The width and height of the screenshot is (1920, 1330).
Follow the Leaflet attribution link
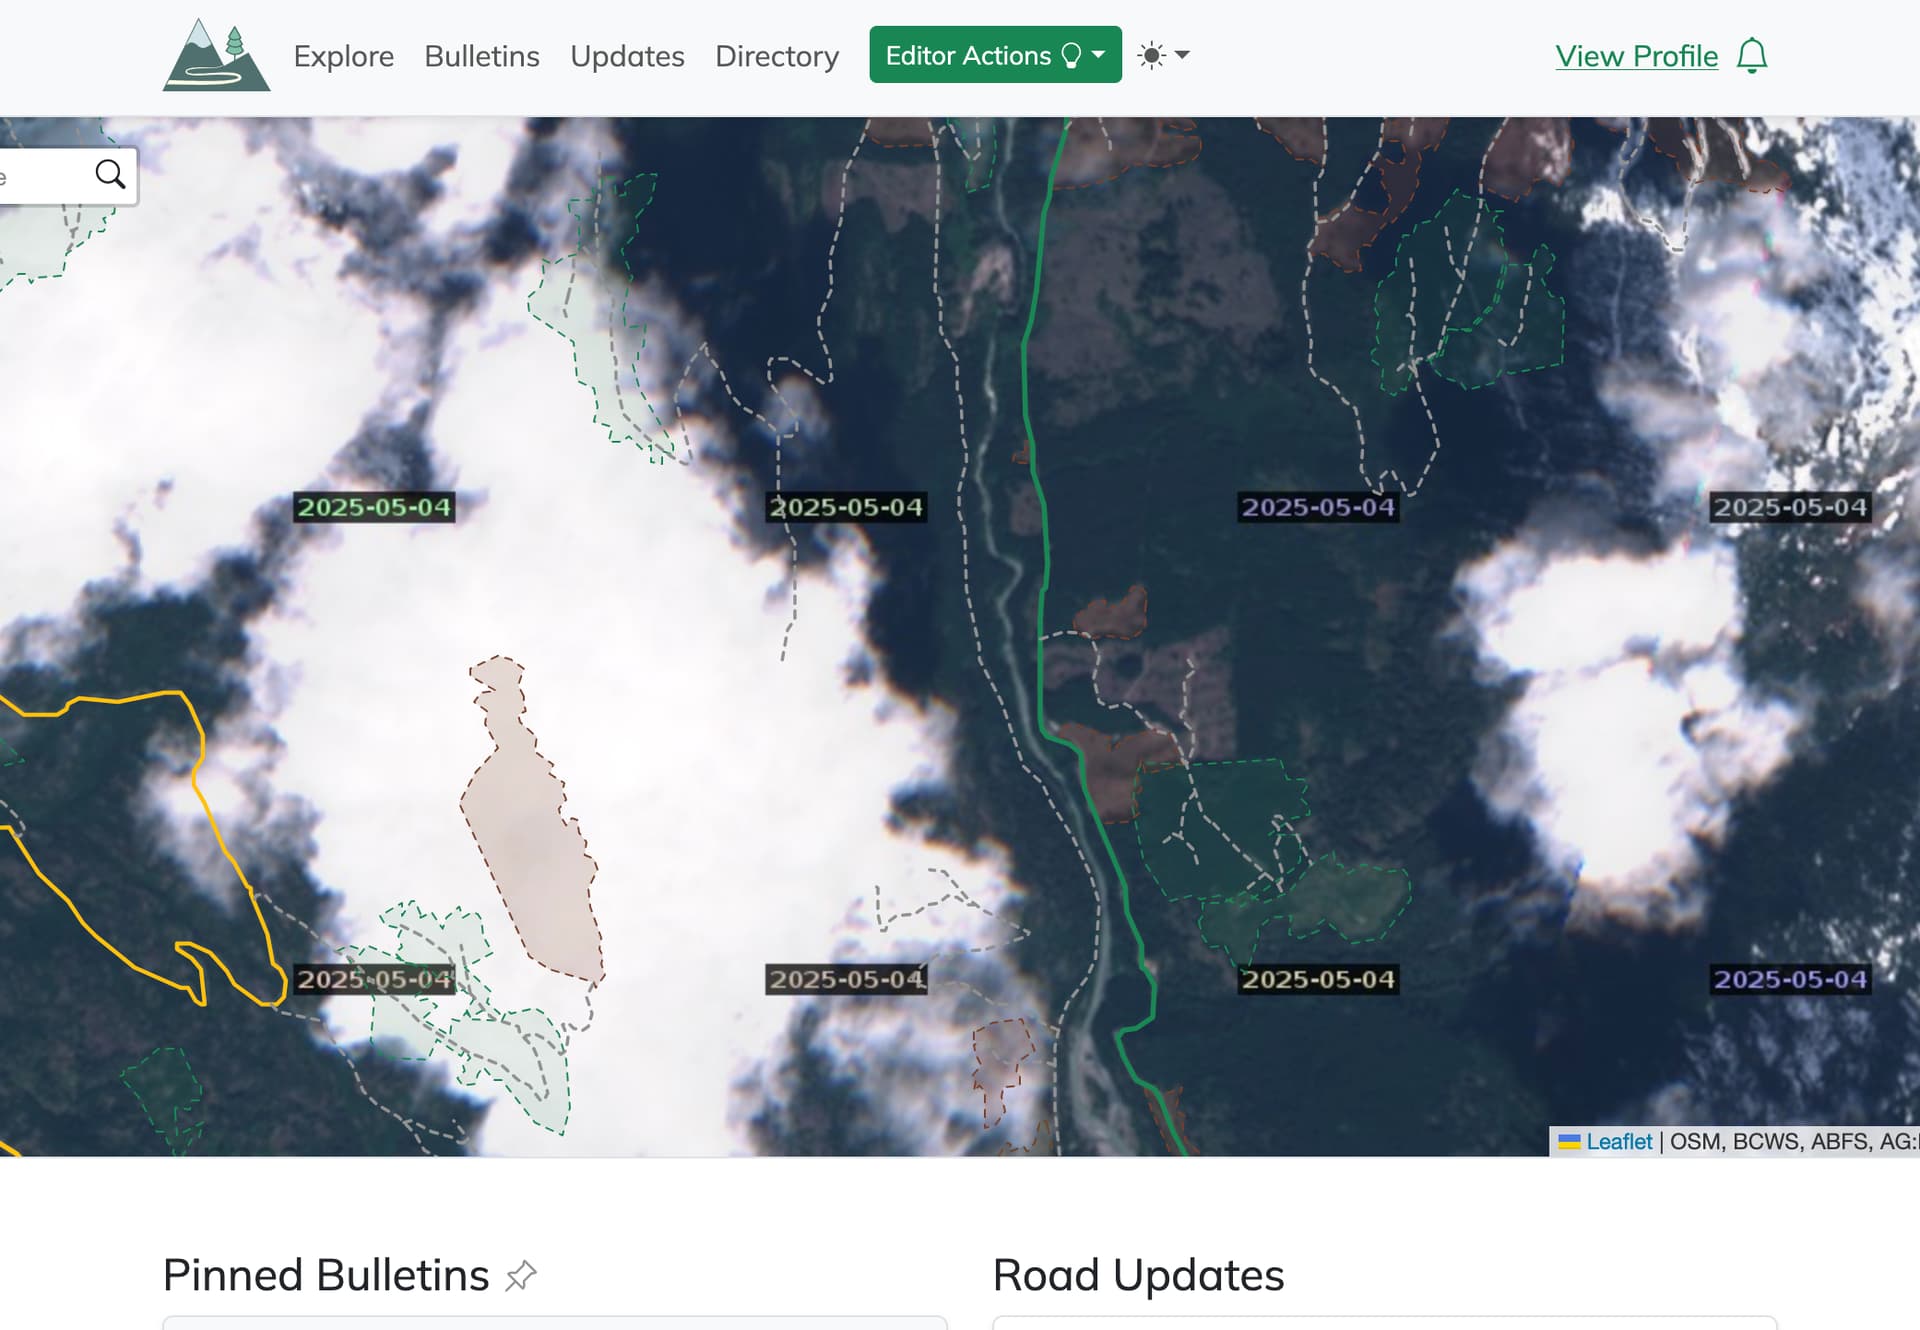pyautogui.click(x=1618, y=1141)
